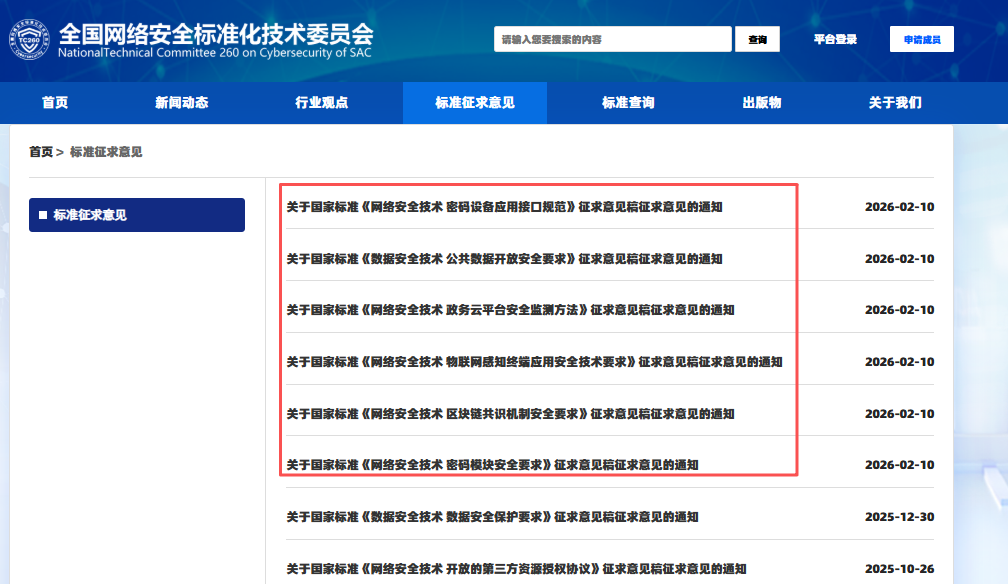Open the 新闻动态 news menu

tap(182, 102)
